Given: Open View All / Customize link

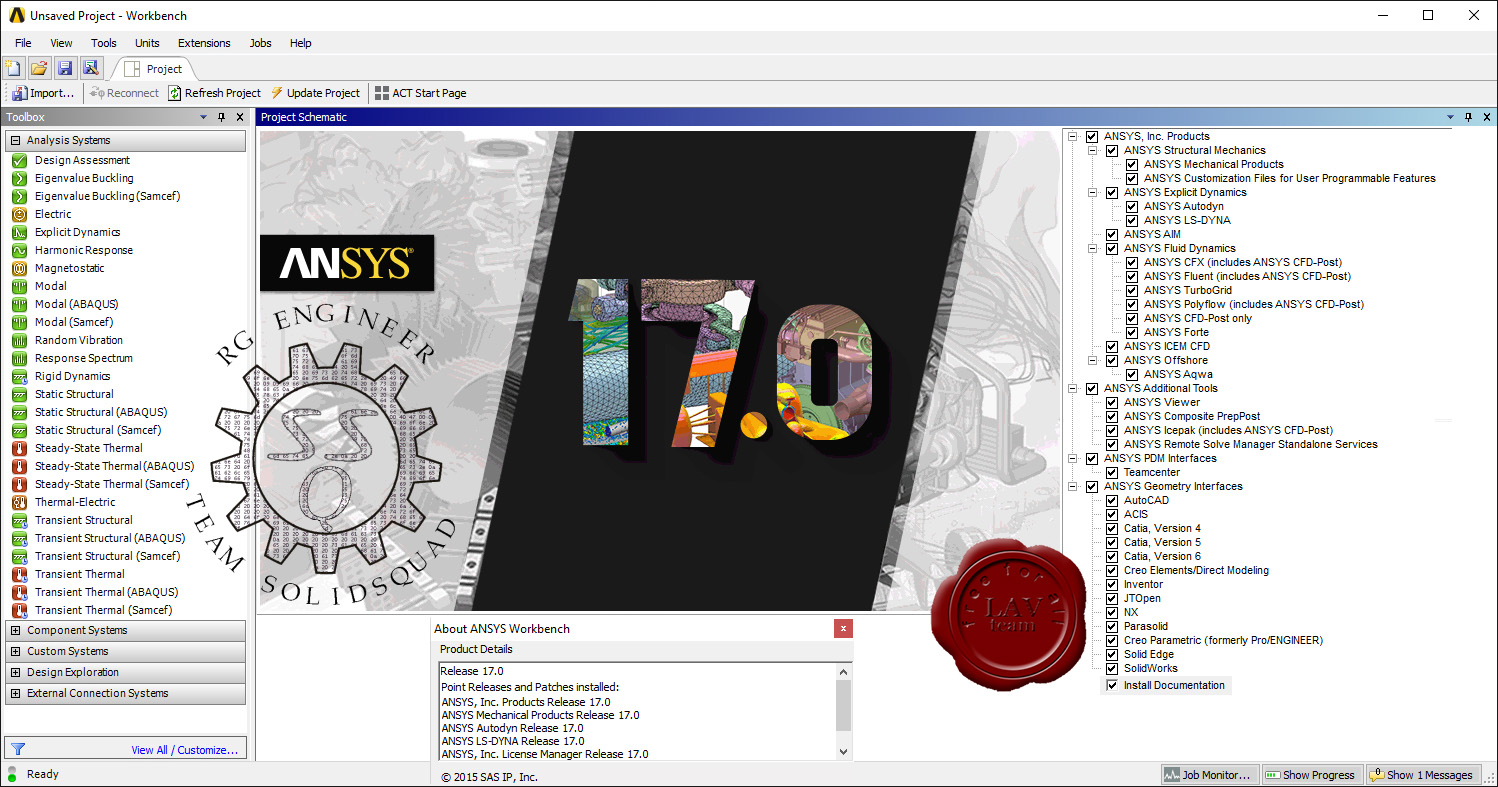Looking at the screenshot, I should coord(184,750).
